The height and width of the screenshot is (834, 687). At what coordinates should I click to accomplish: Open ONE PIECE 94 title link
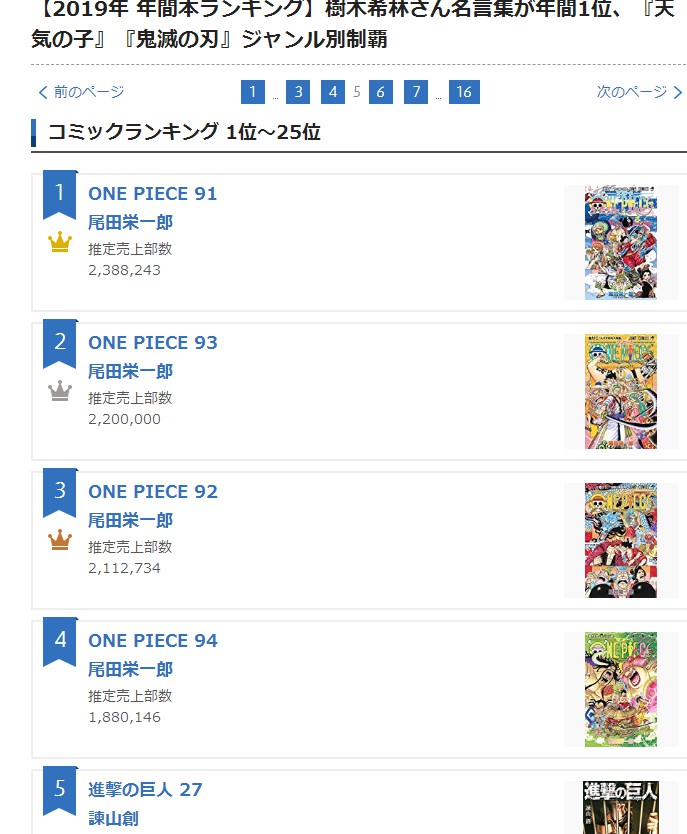[x=152, y=641]
